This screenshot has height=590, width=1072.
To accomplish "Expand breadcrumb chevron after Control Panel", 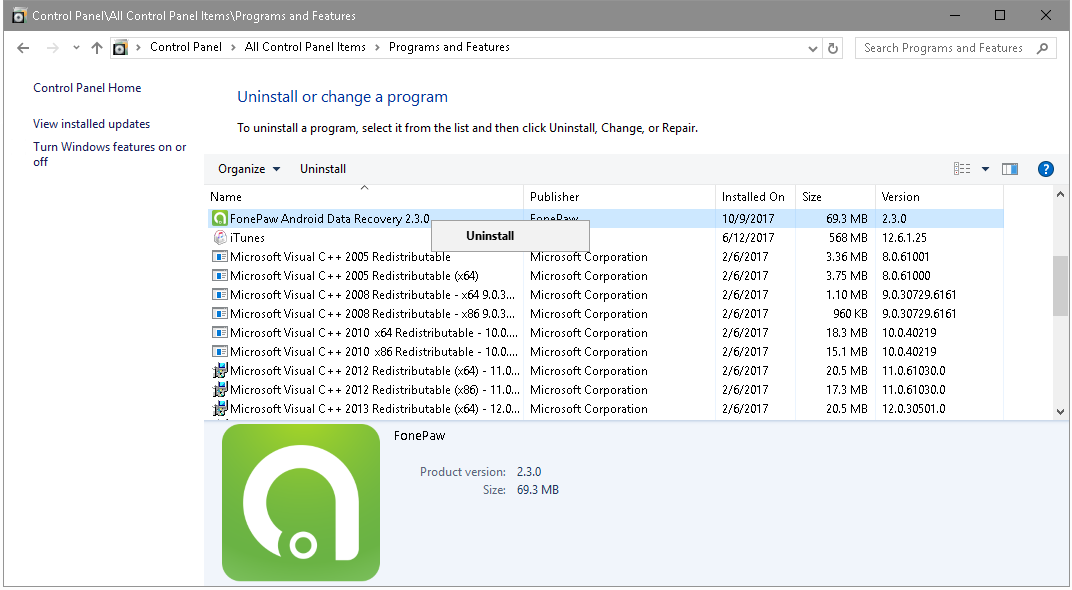I will pos(233,47).
